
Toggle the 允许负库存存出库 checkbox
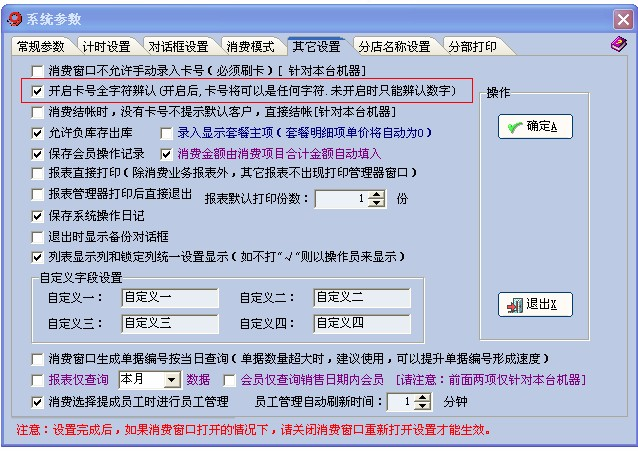click(38, 133)
